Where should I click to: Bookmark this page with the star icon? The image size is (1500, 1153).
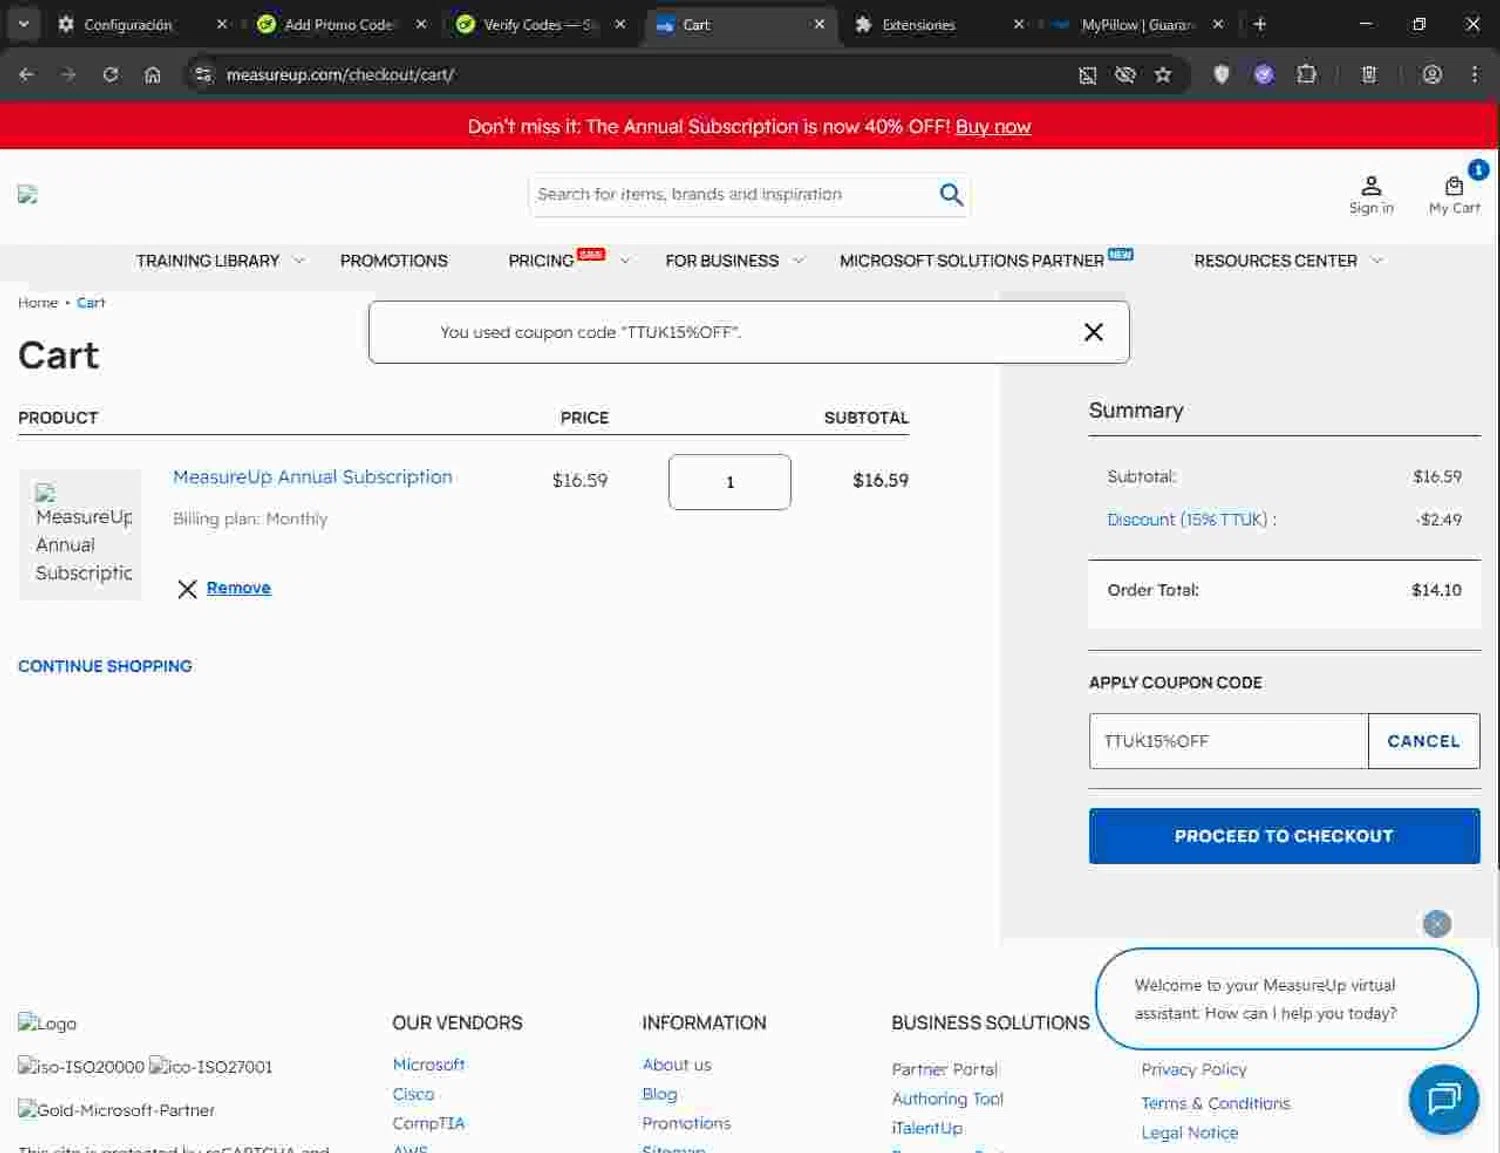1162,74
